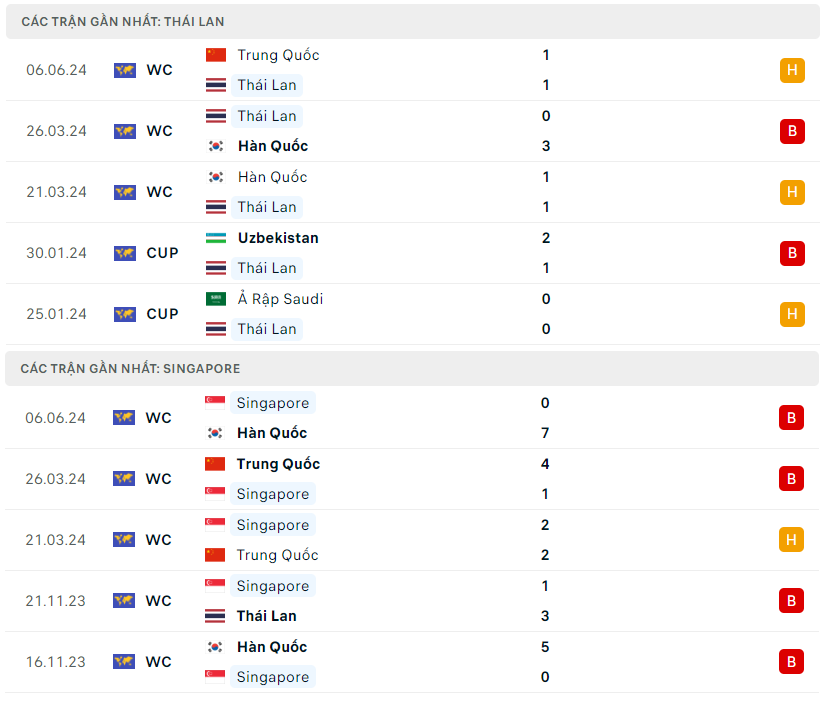Viewport: 822px width, 706px height.
Task: Click the South Korea flag in the 16.11.23 match
Action: coord(215,647)
